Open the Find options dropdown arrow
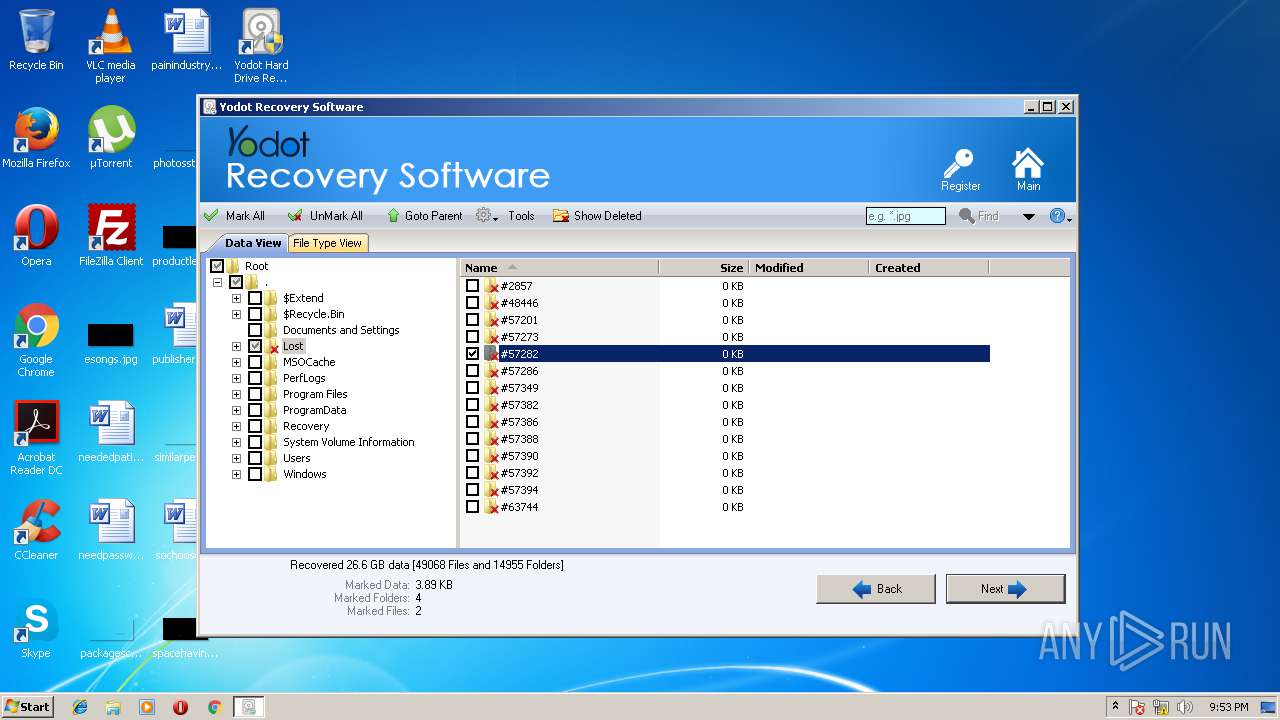This screenshot has height=720, width=1280. (x=1028, y=216)
